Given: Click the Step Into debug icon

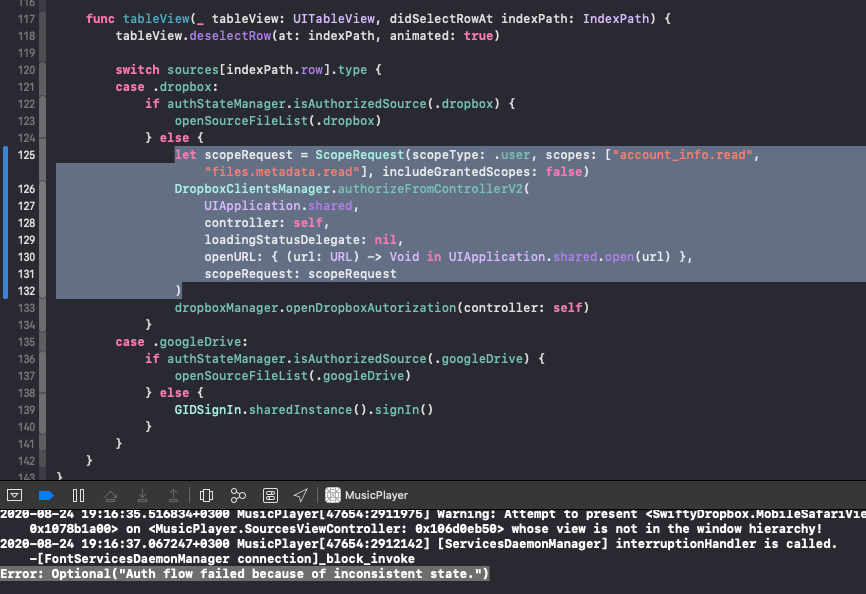Looking at the screenshot, I should [143, 495].
